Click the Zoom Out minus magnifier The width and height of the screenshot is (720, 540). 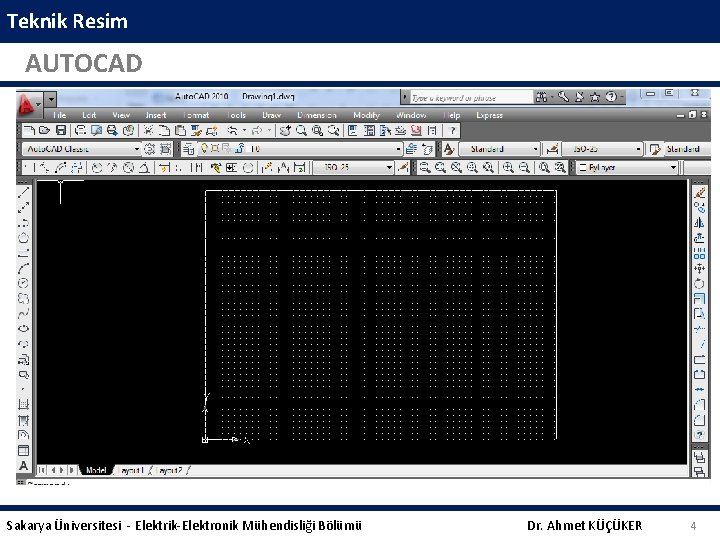[x=524, y=168]
